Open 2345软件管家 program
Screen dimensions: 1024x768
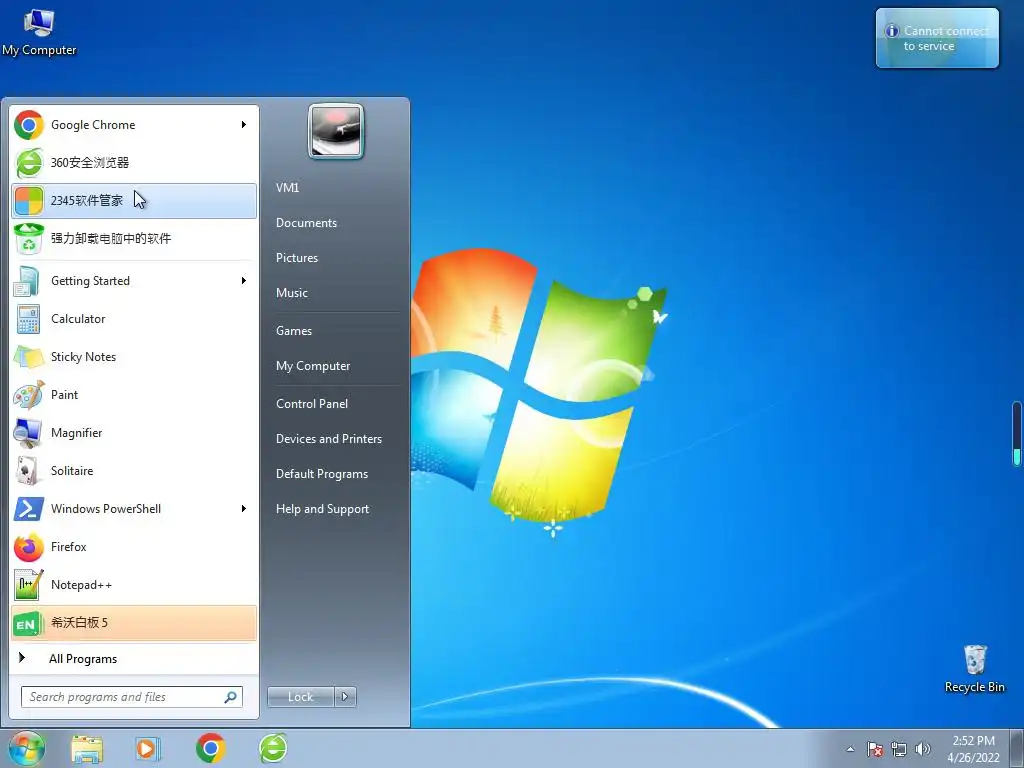[x=134, y=200]
